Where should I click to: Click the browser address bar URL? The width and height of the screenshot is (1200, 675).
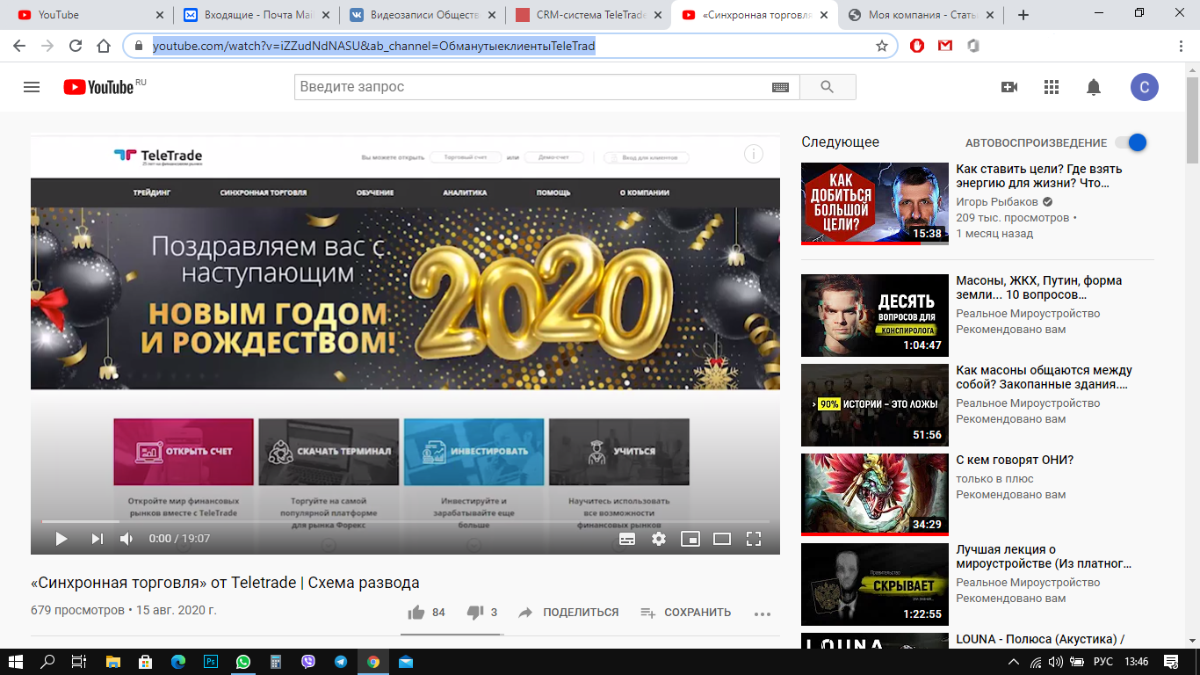point(374,46)
